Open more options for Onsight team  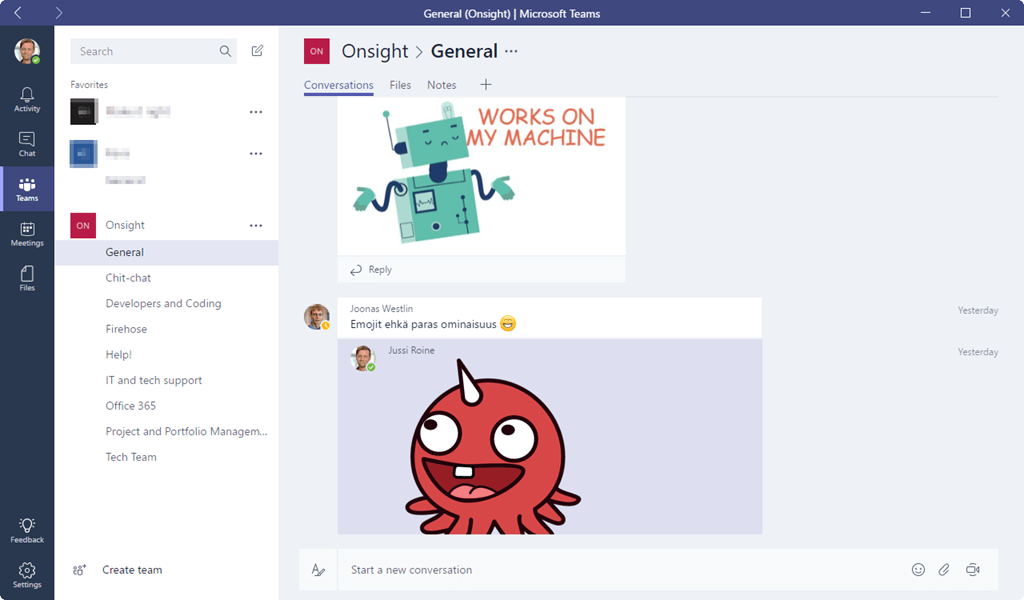click(256, 225)
